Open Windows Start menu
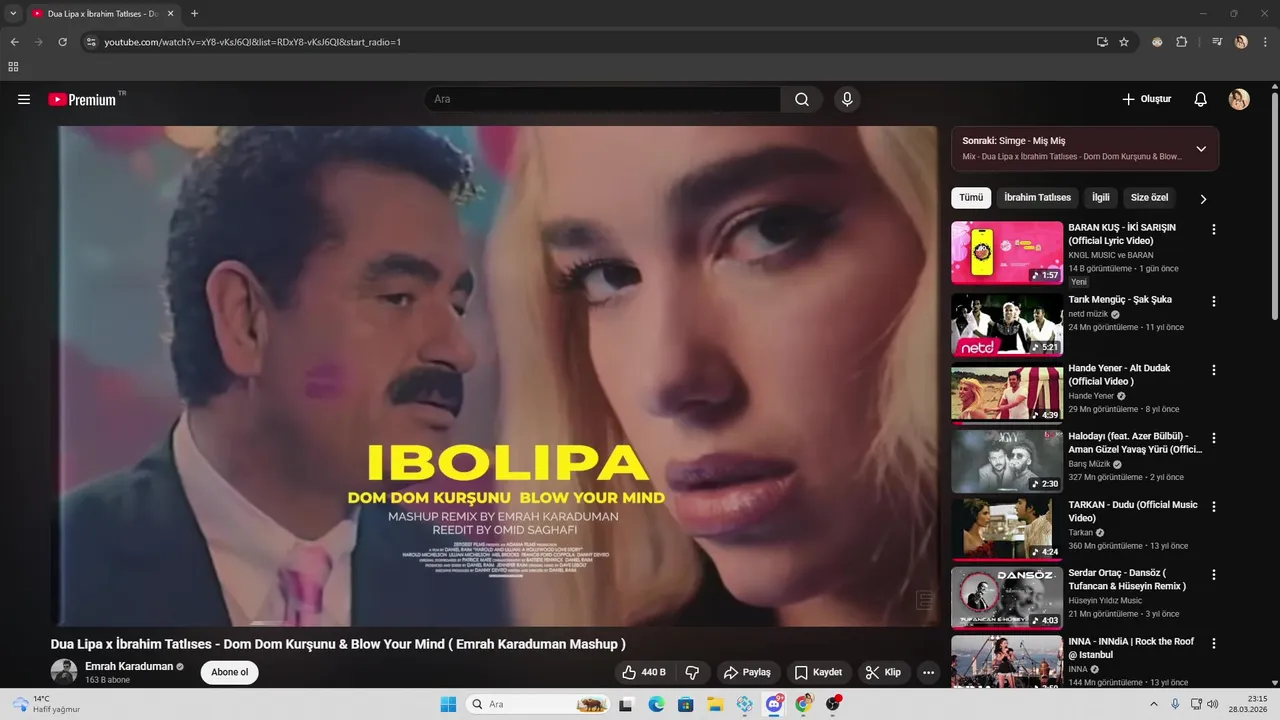 point(448,704)
